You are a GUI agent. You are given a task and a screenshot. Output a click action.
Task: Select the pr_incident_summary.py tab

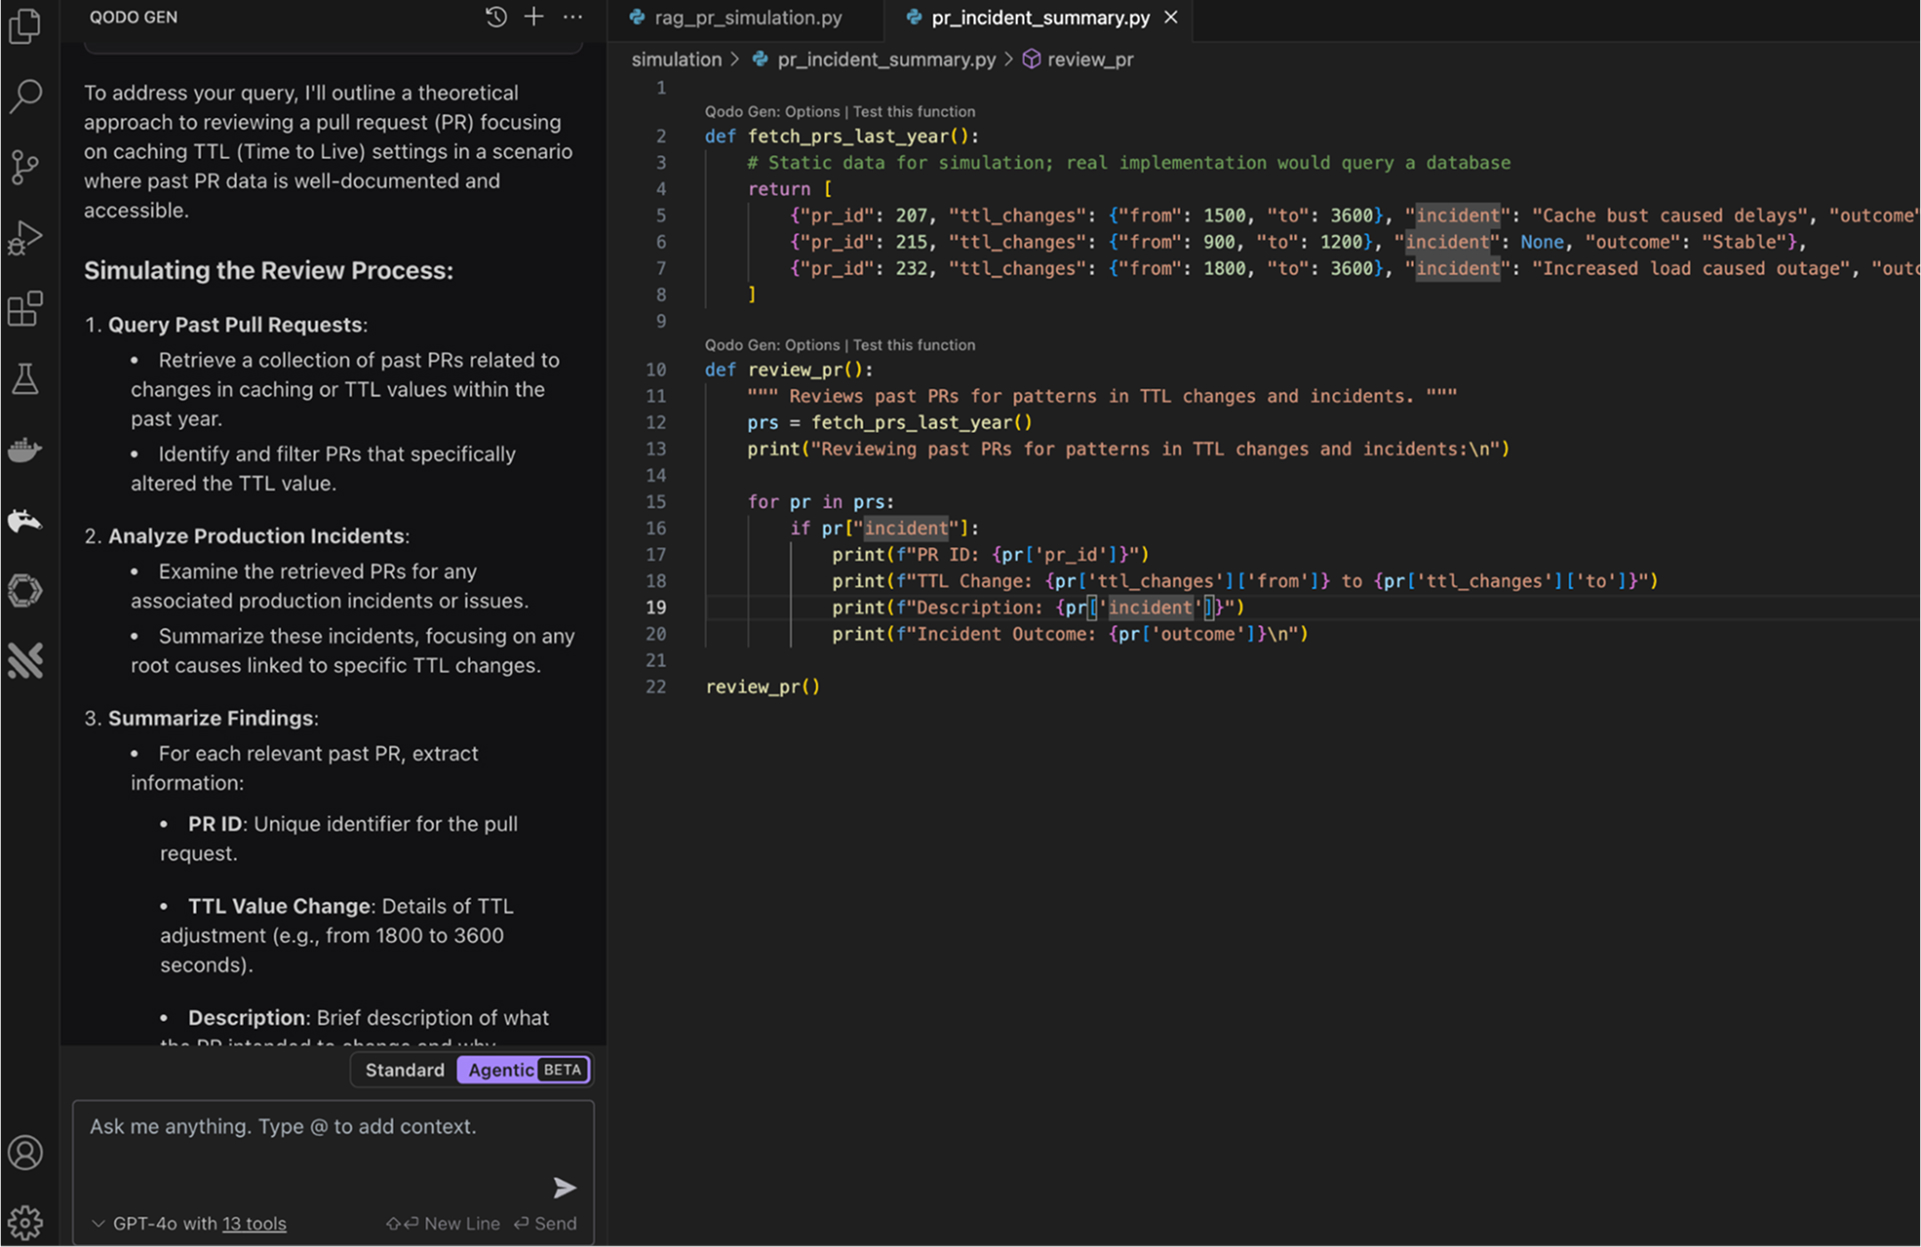tap(1040, 17)
